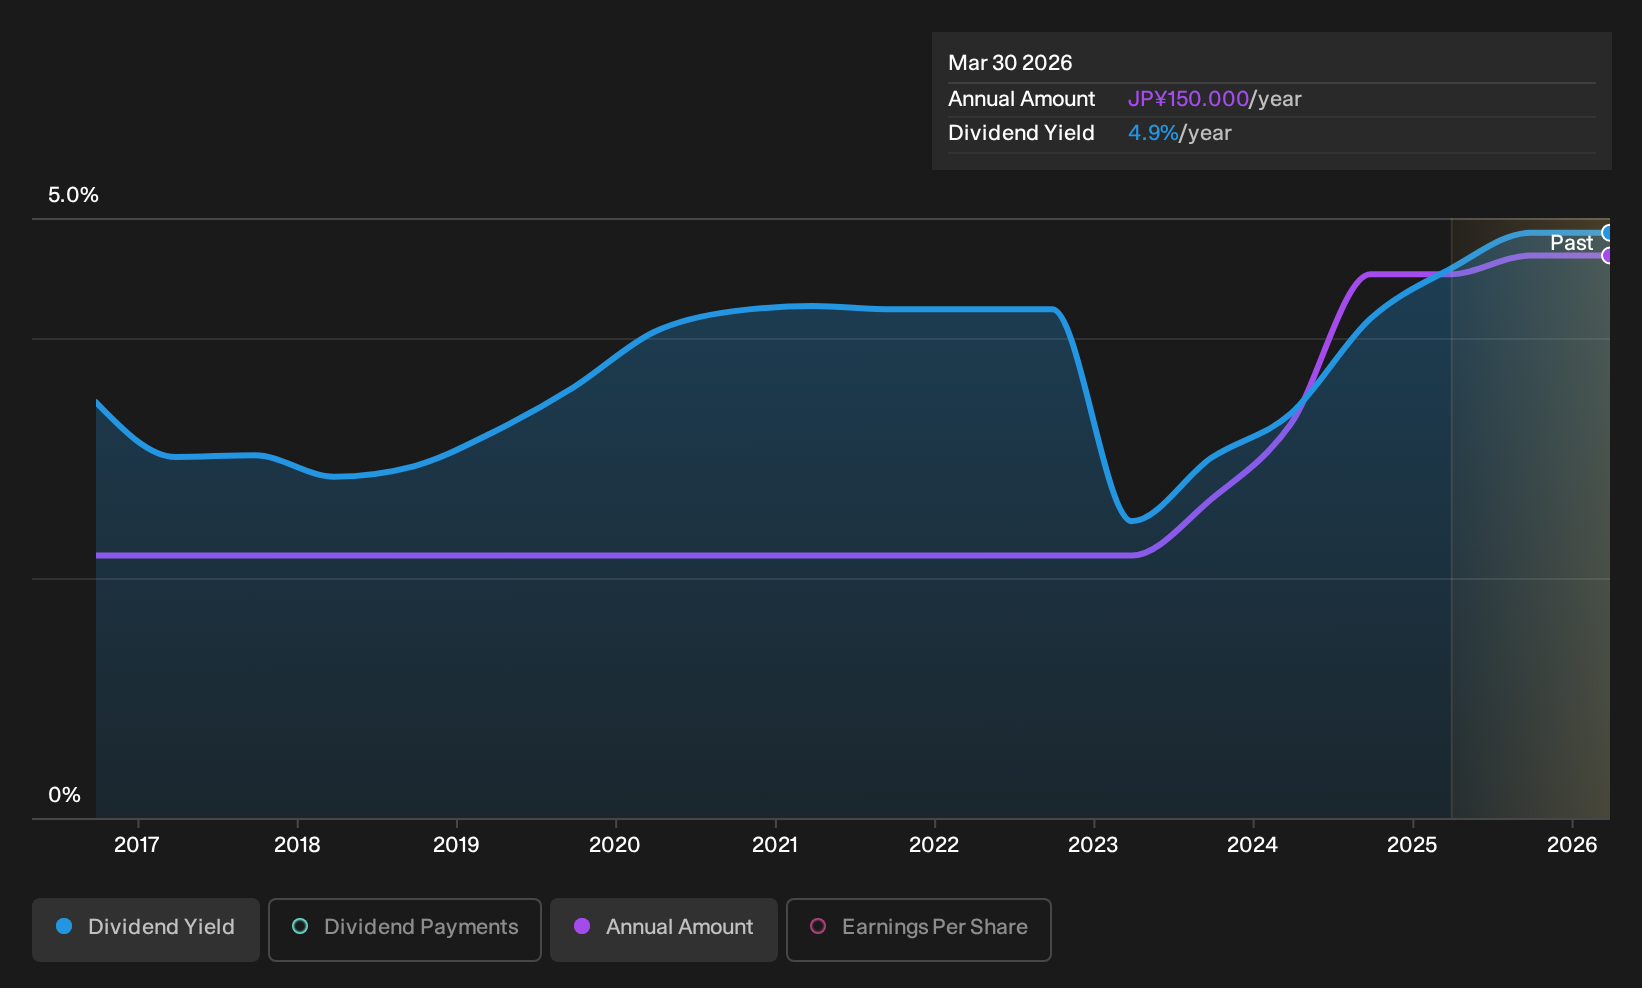Image resolution: width=1642 pixels, height=988 pixels.
Task: Click the 0% y-axis label
Action: pyautogui.click(x=64, y=795)
